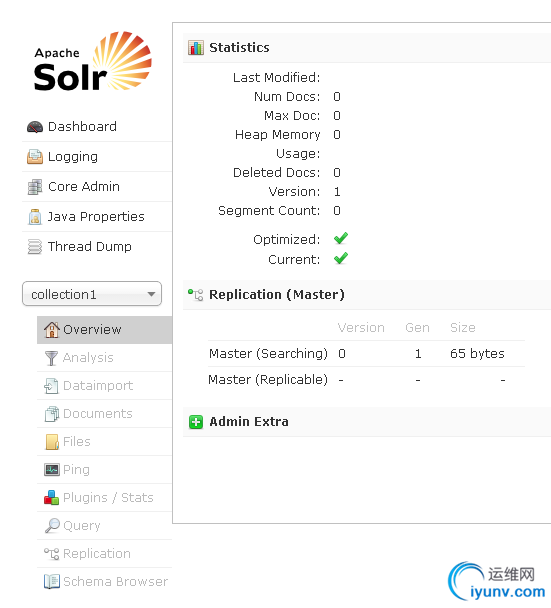Click the Schema Browser book icon
The height and width of the screenshot is (608, 551).
52,582
